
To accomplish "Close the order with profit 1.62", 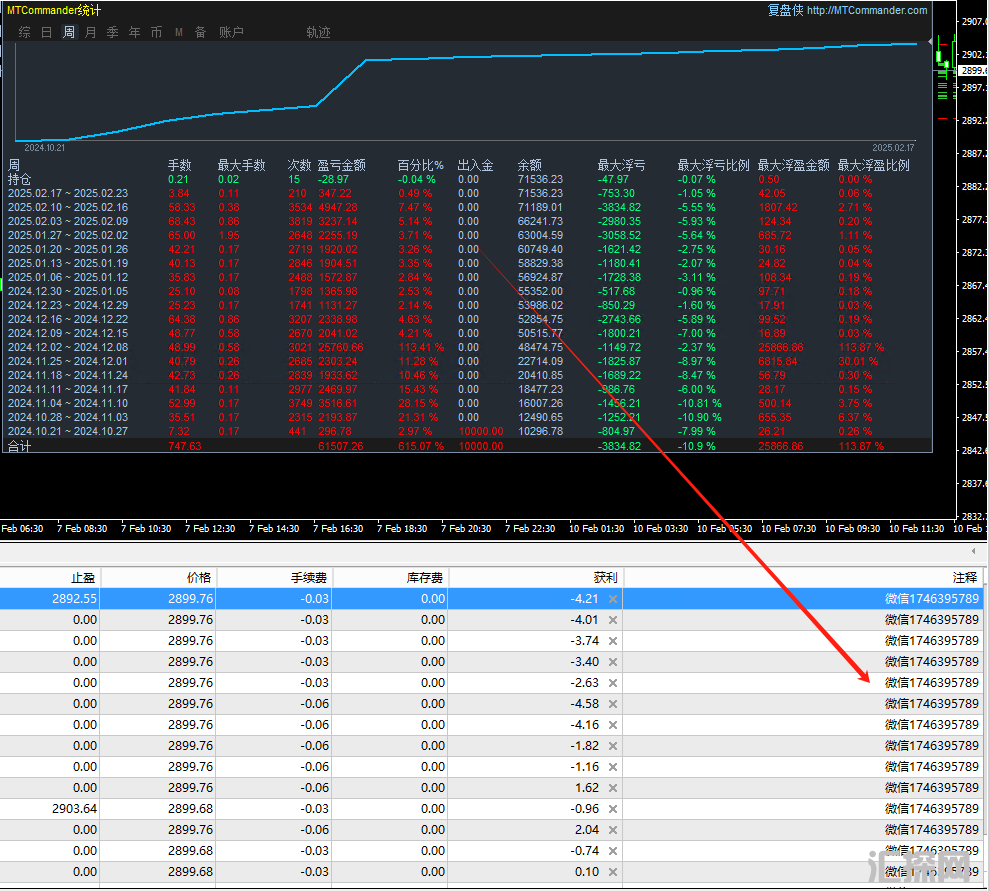I will (612, 788).
